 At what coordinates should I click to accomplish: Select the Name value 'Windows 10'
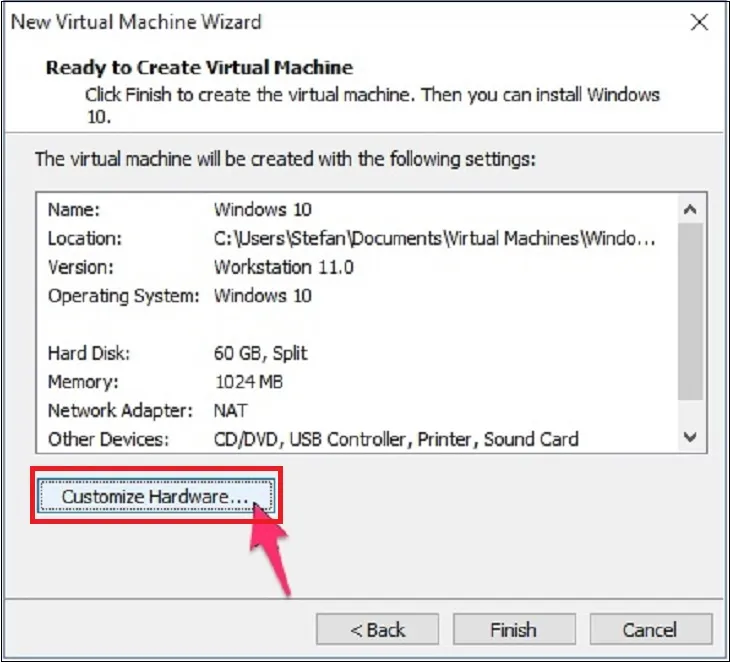point(263,209)
